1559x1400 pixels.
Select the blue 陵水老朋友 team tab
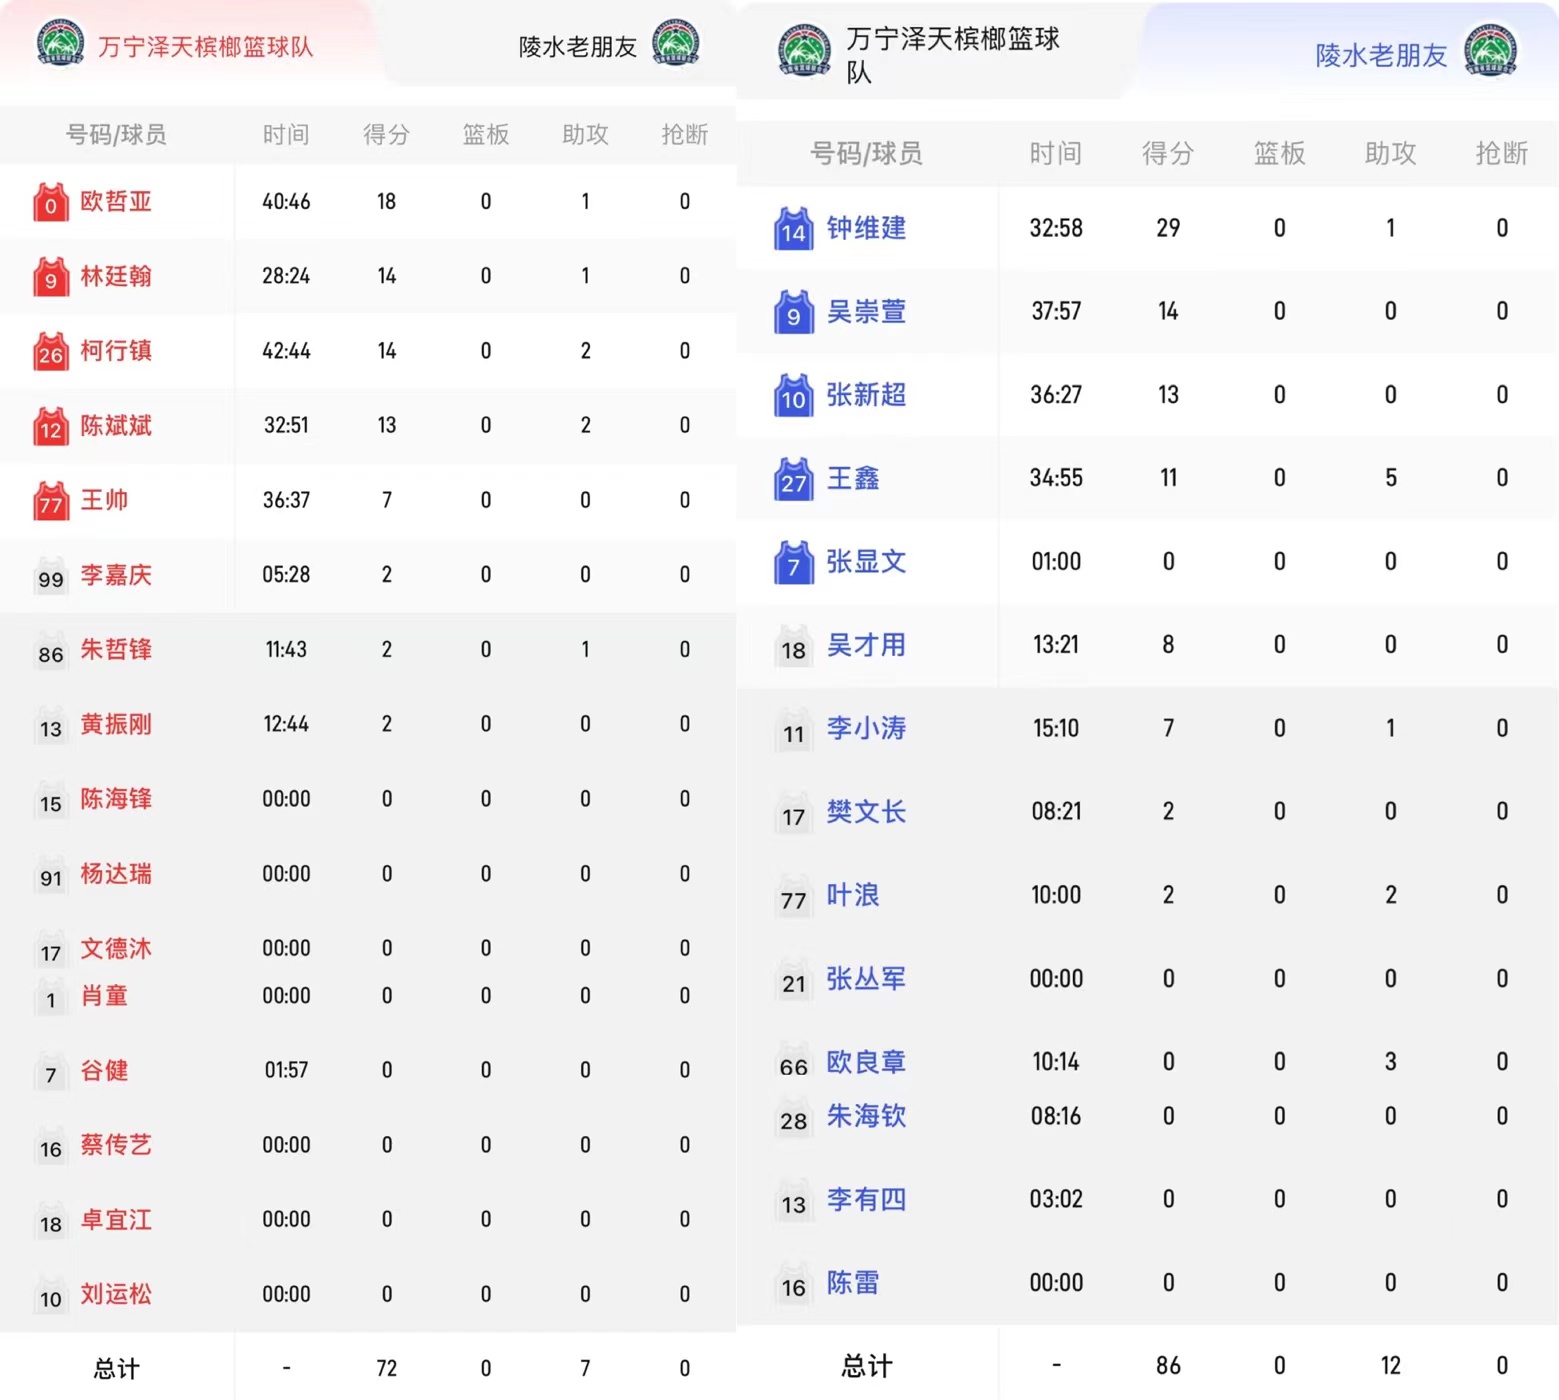pos(1380,55)
